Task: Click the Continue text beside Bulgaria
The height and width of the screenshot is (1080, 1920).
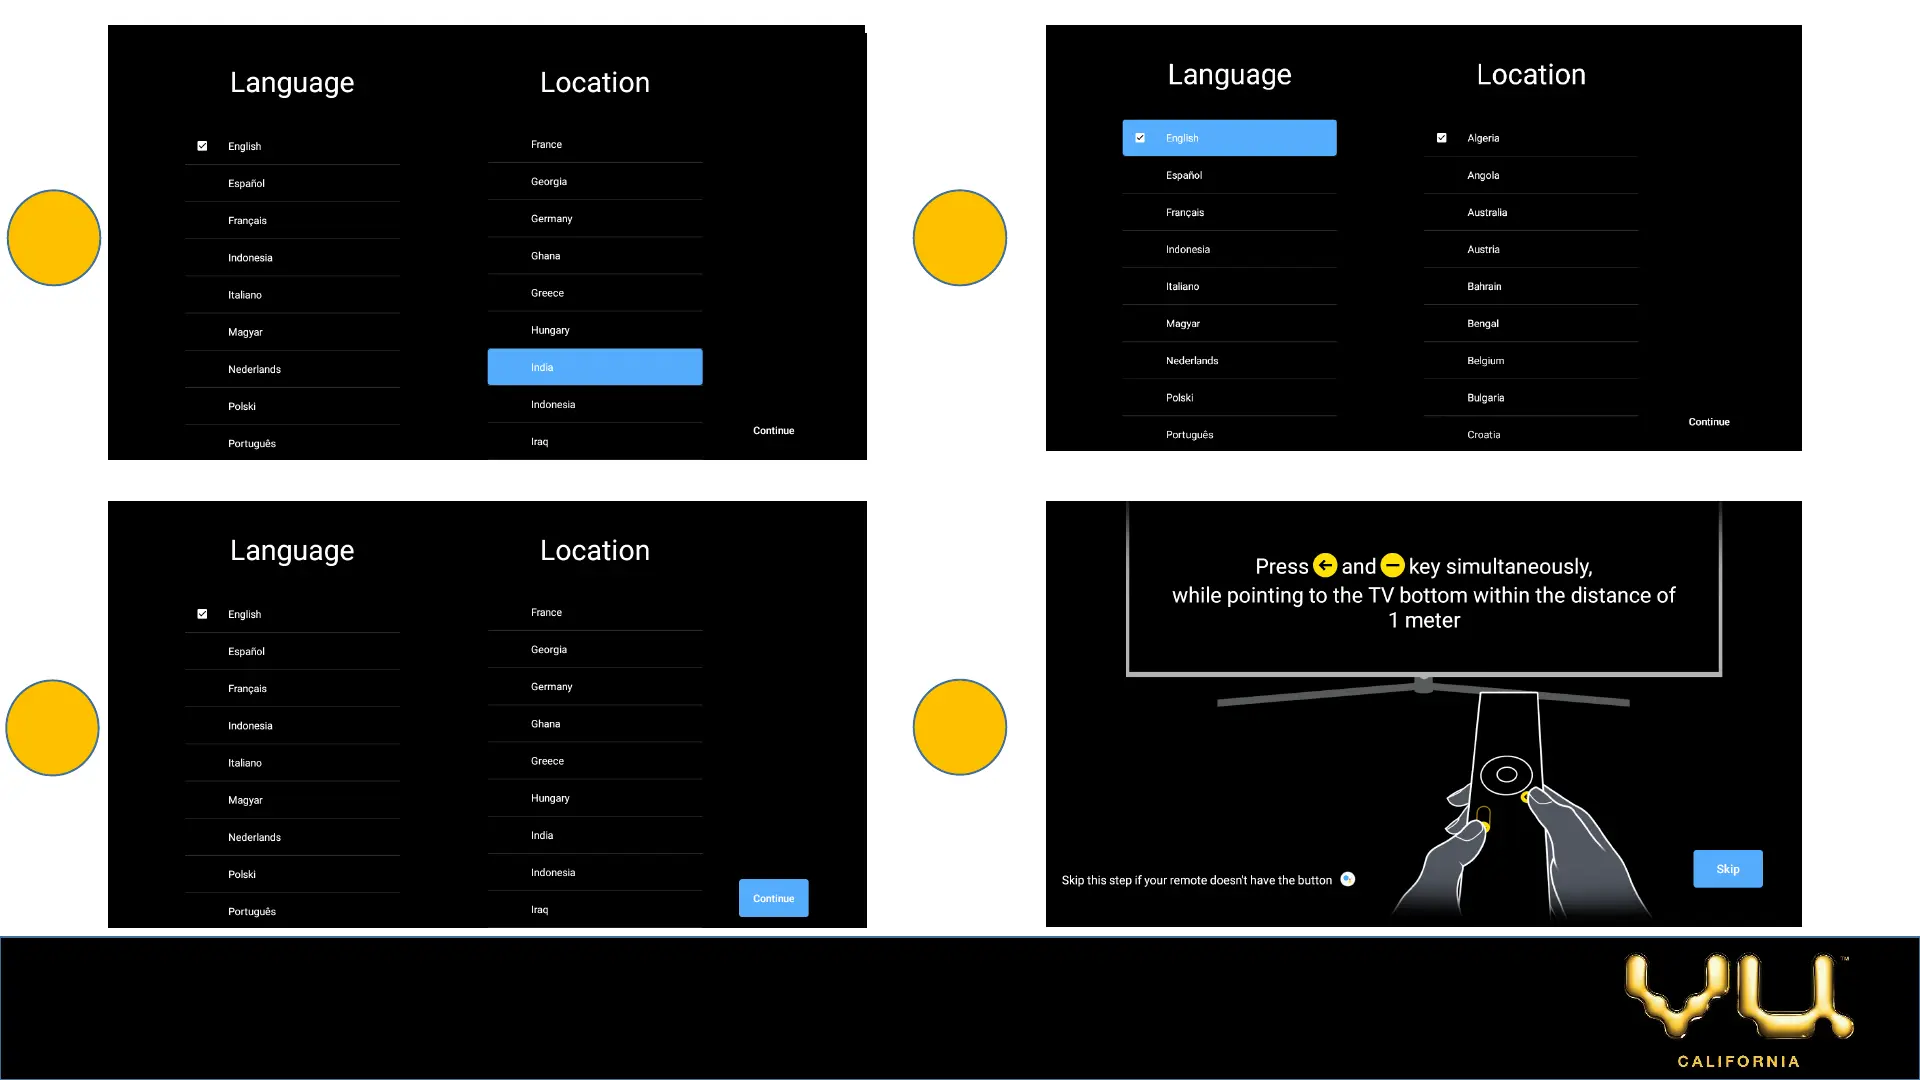Action: coord(1708,422)
